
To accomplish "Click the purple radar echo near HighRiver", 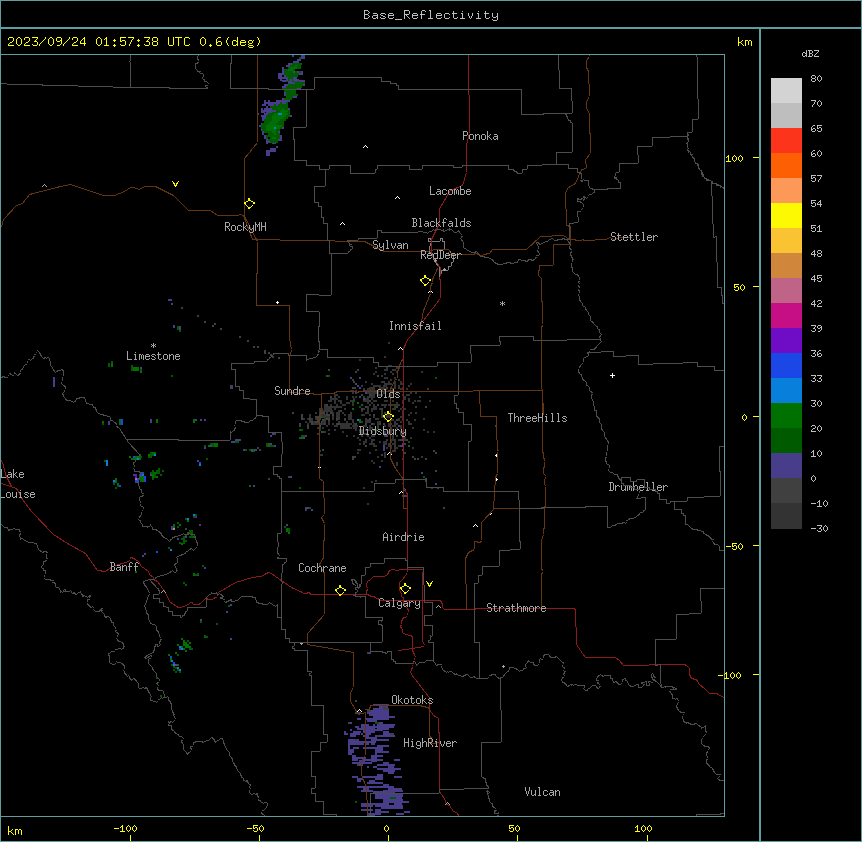I will click(377, 761).
